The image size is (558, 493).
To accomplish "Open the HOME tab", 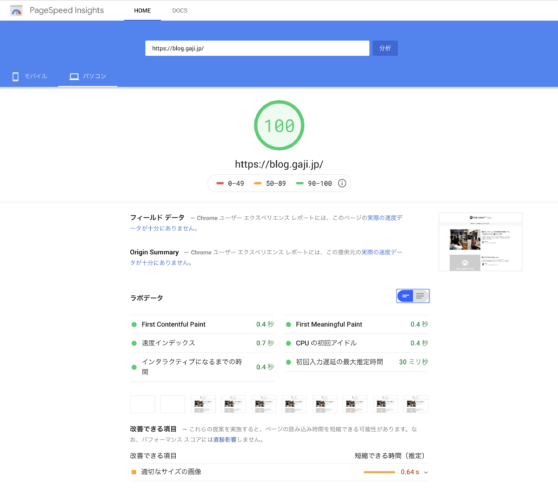I will click(x=142, y=11).
